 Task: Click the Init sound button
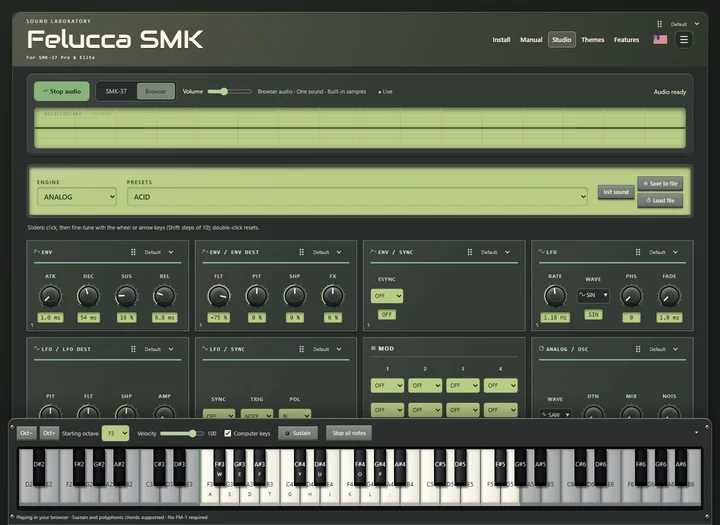tap(616, 192)
